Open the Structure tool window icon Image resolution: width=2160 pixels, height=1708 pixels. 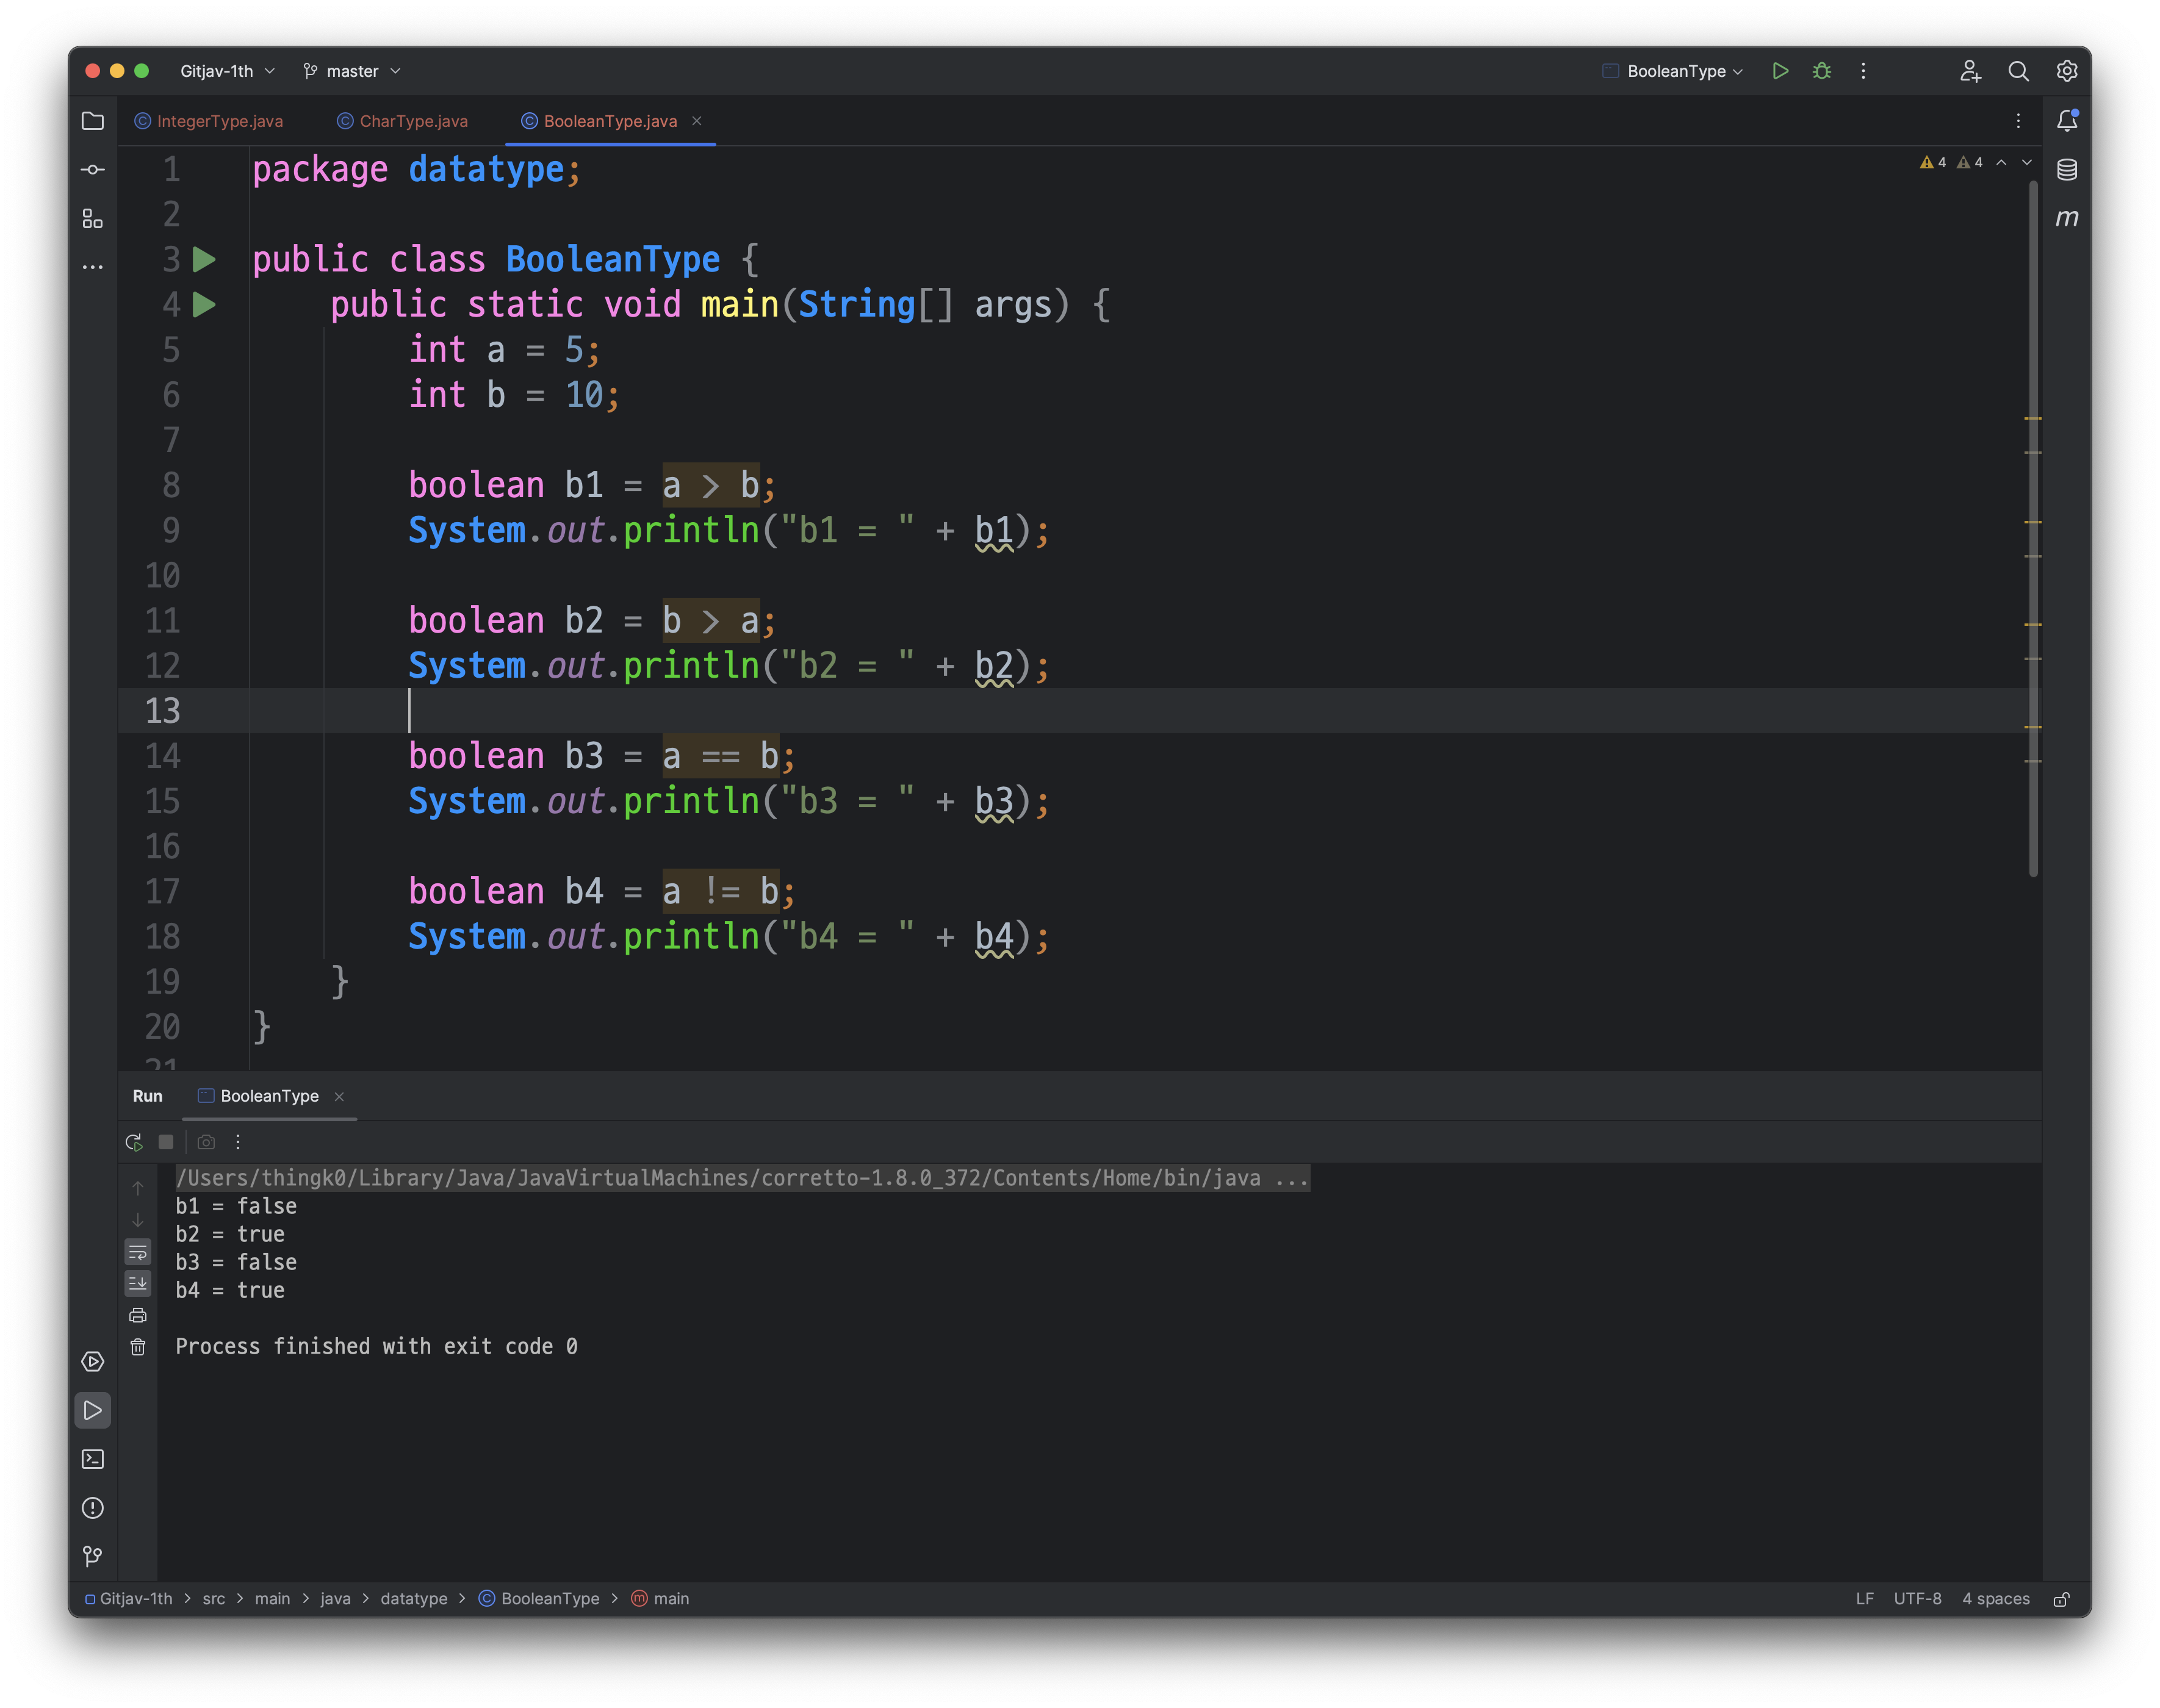[x=92, y=218]
